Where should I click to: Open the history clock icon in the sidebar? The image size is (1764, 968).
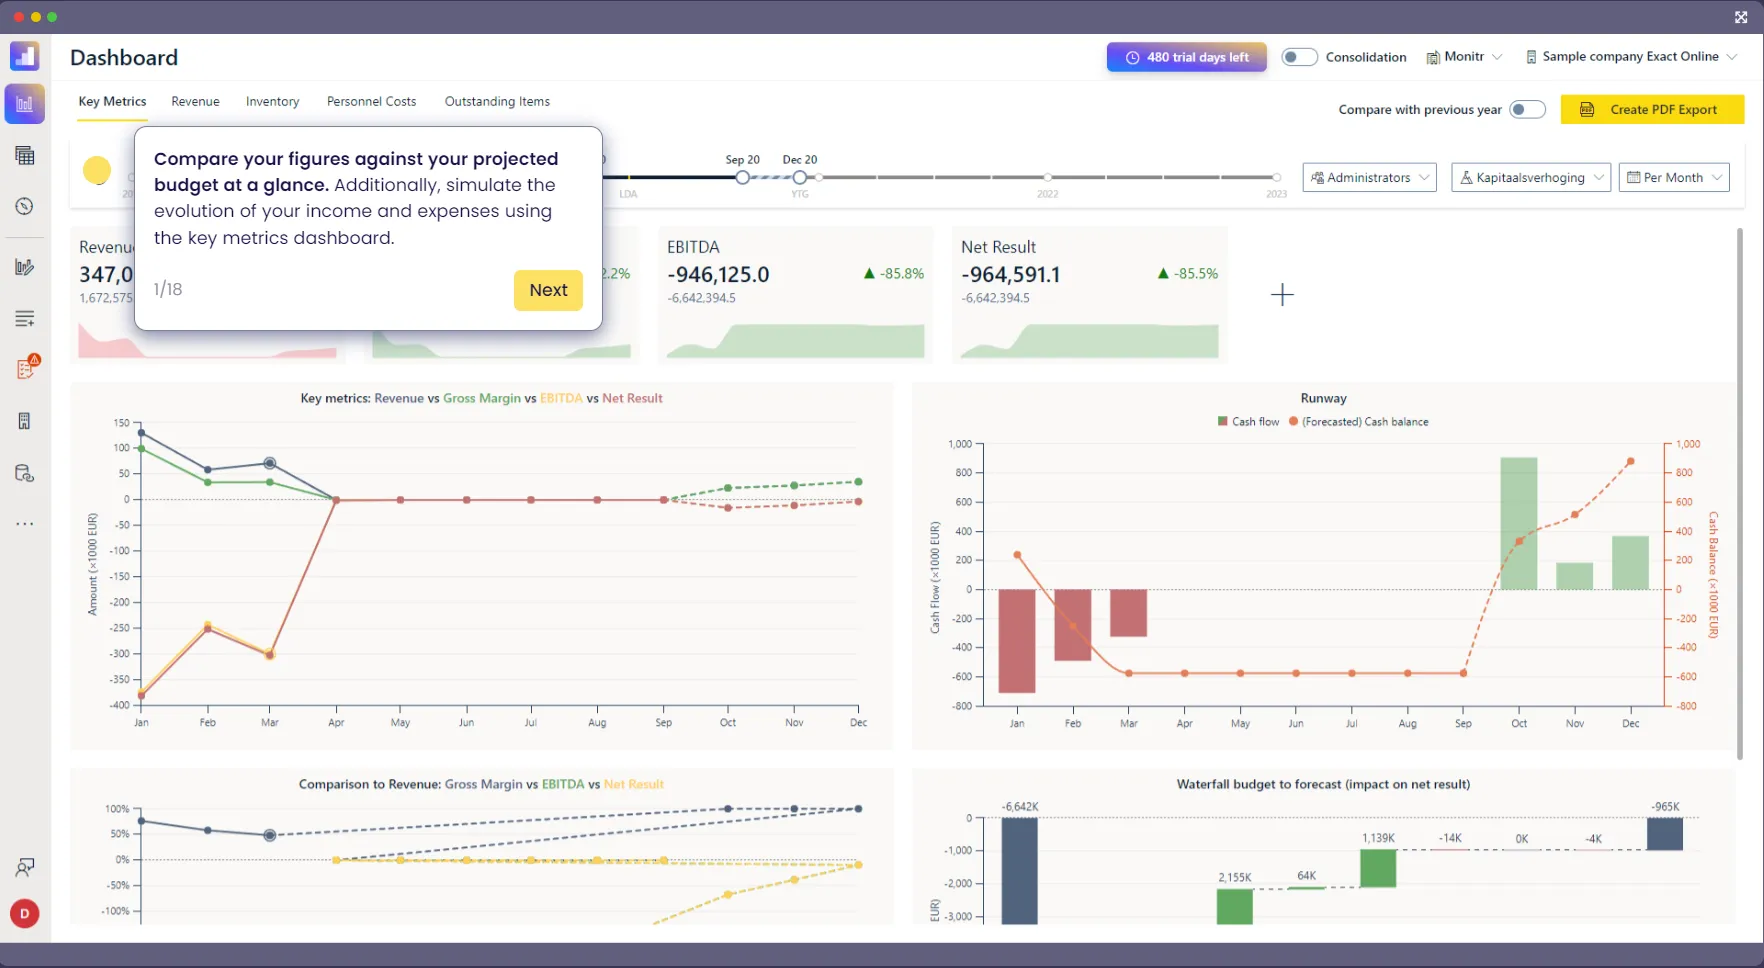pos(24,206)
